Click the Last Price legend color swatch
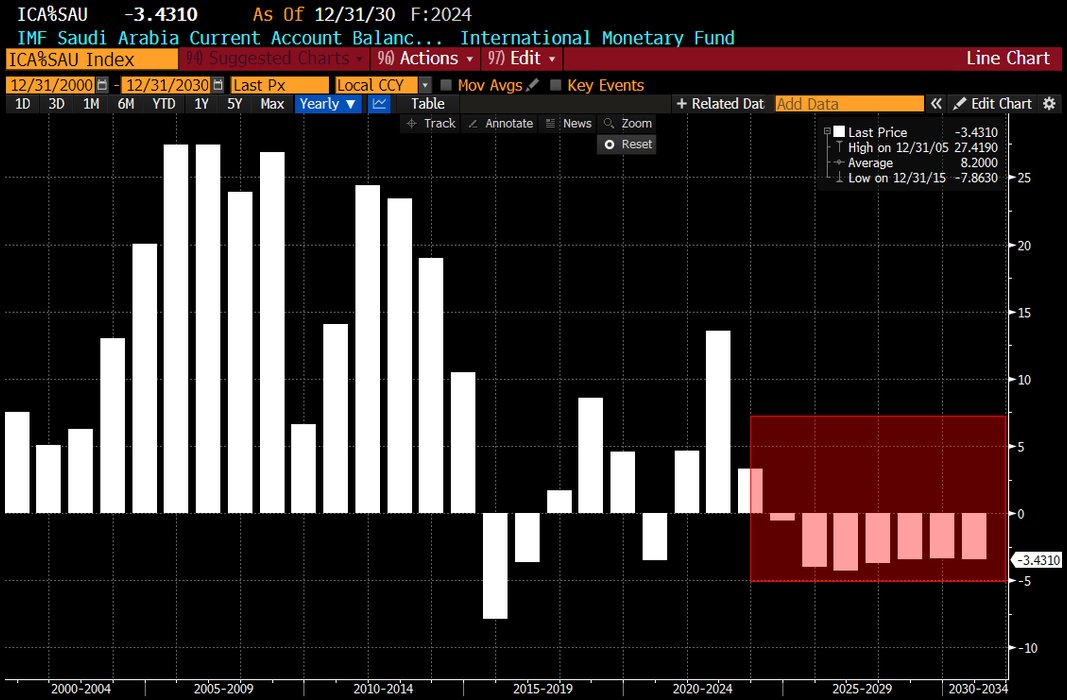The height and width of the screenshot is (700, 1067). [839, 132]
